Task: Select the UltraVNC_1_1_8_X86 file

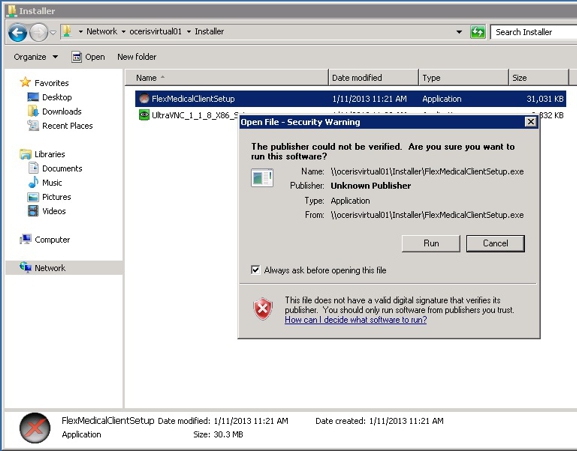Action: (194, 116)
